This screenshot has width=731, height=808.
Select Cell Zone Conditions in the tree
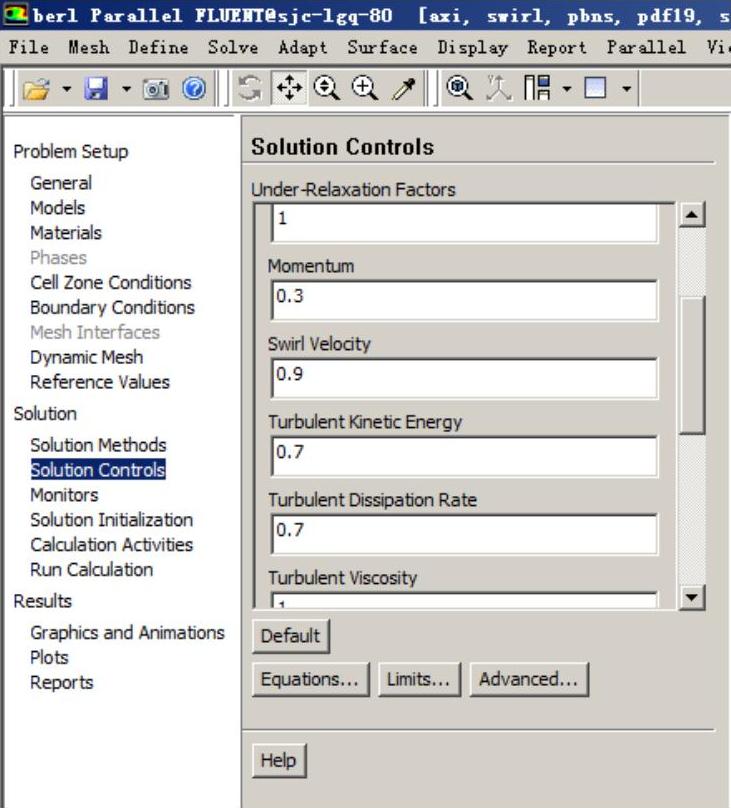coord(111,282)
